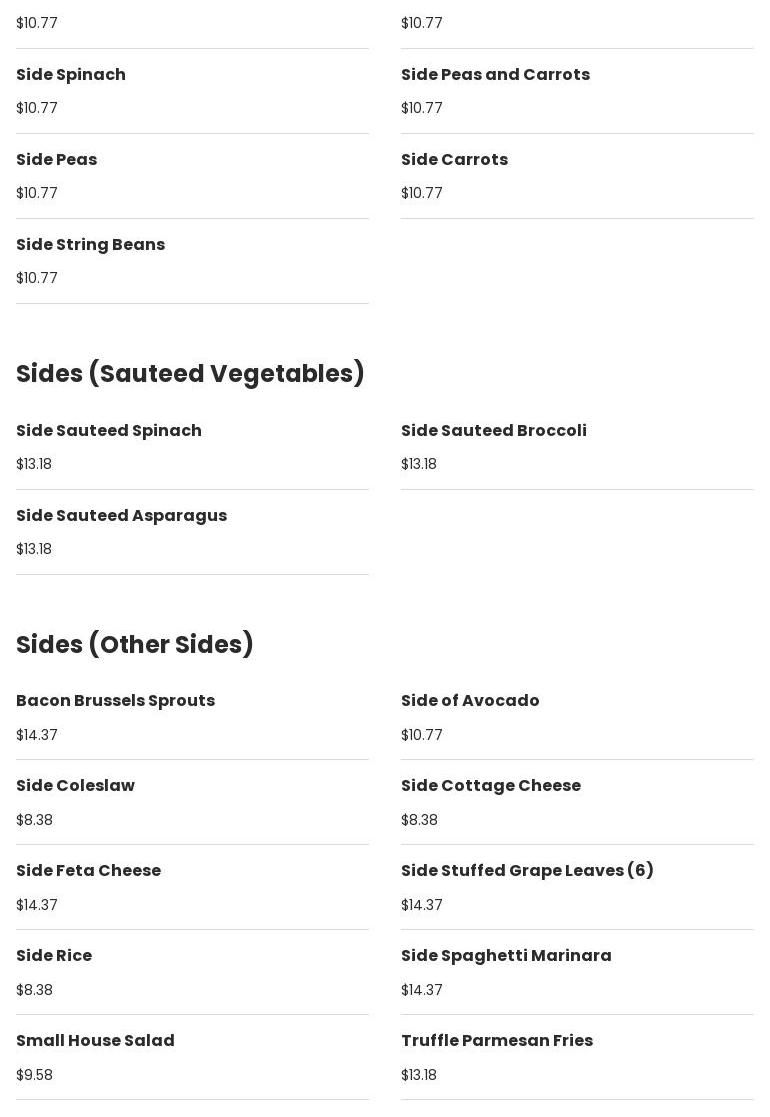This screenshot has width=770, height=1117.
Task: Choose the Side Peas item
Action: (x=57, y=160)
